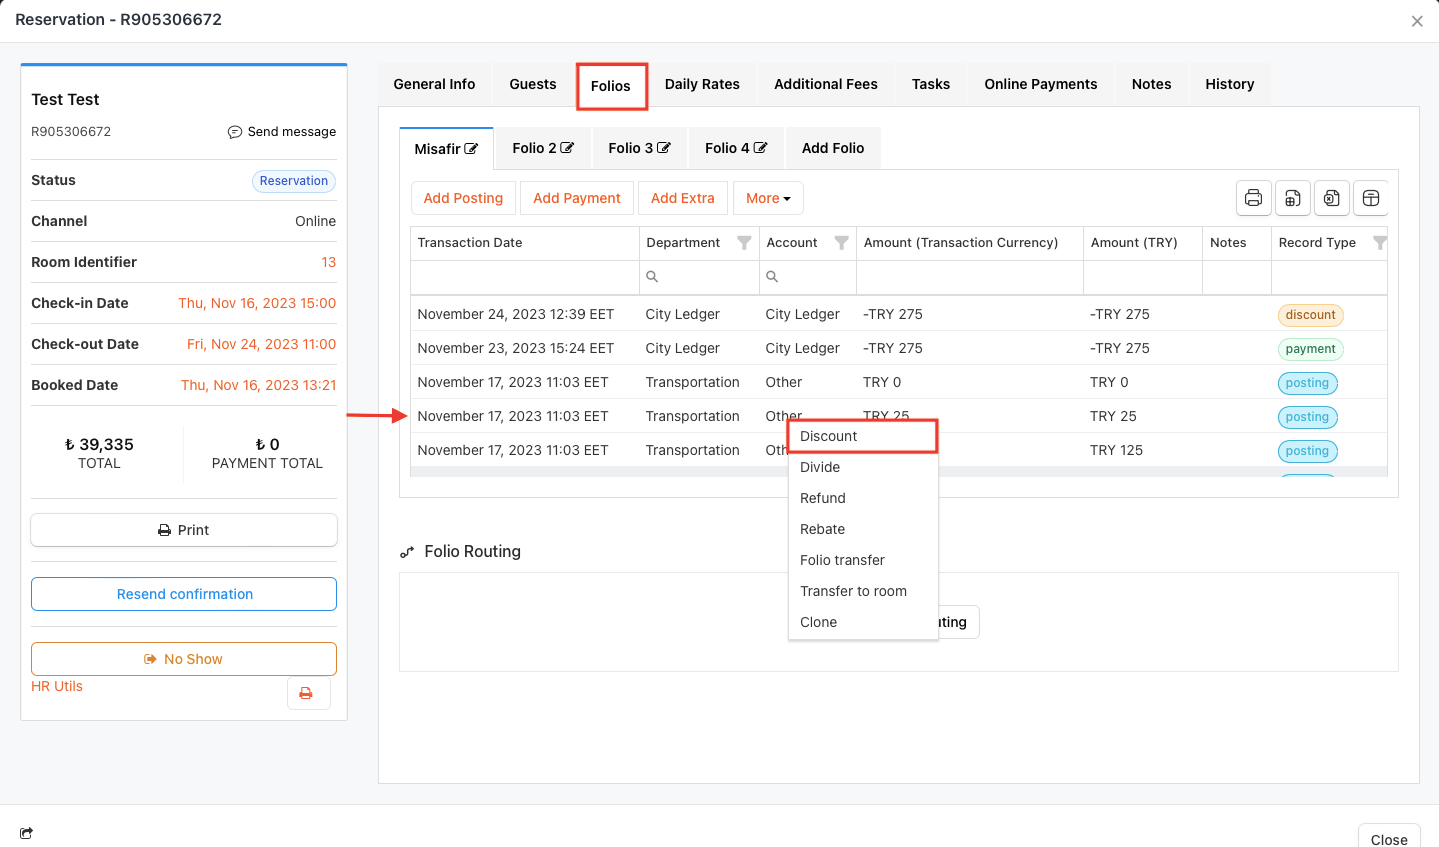
Task: Click the edit icon on Folio 2 tab
Action: pos(567,148)
